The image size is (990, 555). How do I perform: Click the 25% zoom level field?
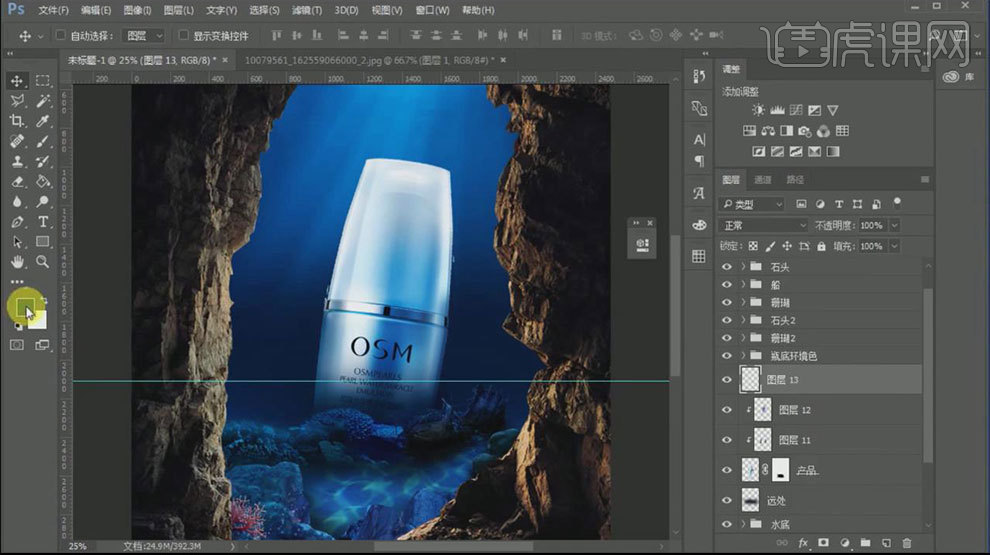point(78,546)
